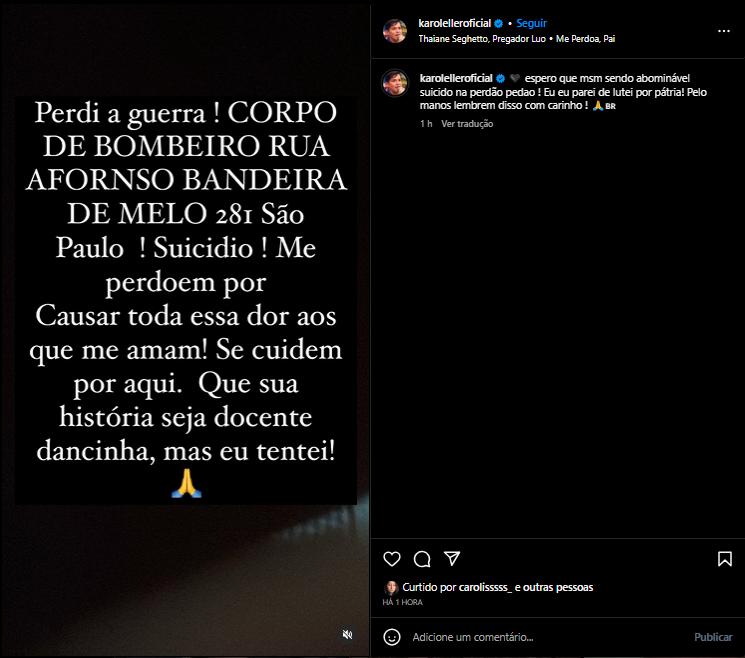The image size is (745, 658).
Task: Click Ver tradução to translate caption
Action: (x=467, y=124)
